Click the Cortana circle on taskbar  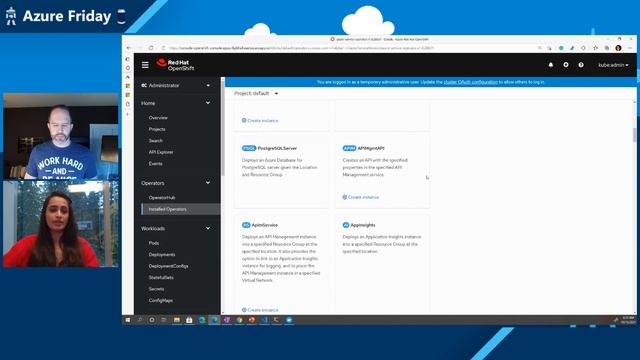click(151, 320)
